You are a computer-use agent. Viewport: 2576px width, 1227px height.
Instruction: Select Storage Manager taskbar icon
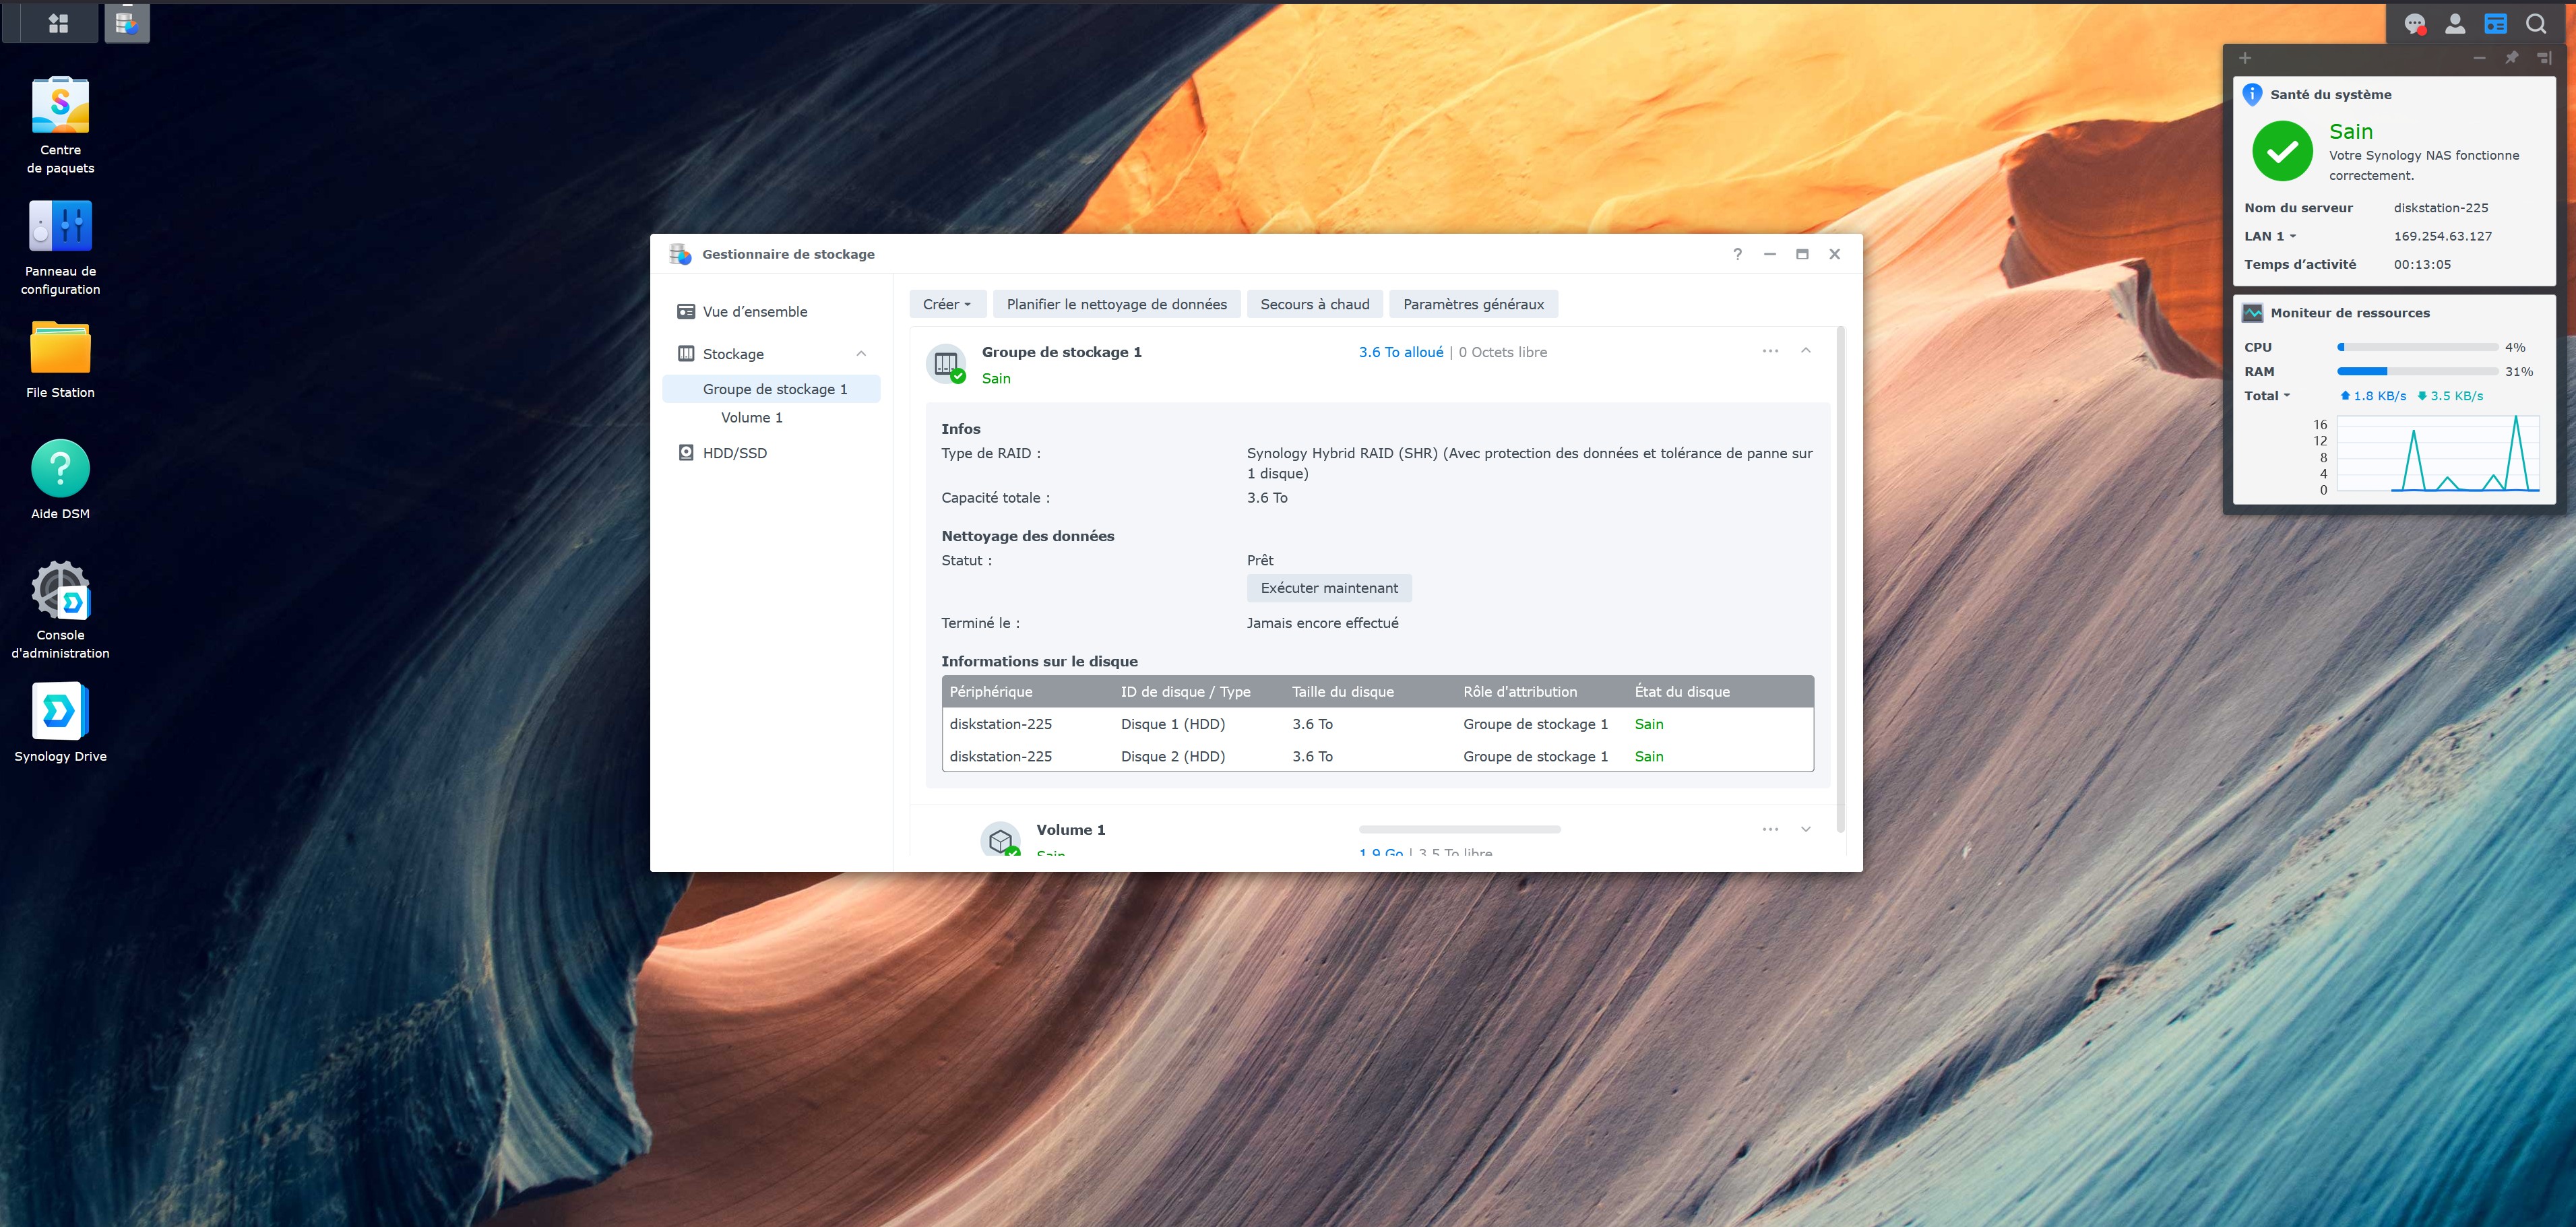[127, 22]
